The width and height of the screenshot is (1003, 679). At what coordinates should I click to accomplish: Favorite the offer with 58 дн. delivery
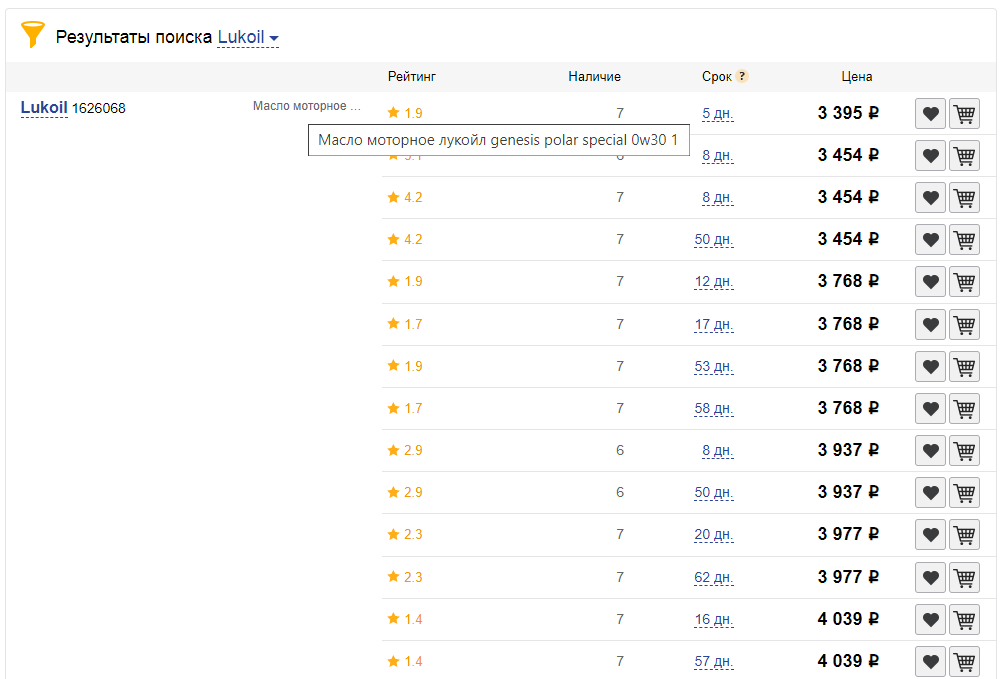tap(930, 409)
